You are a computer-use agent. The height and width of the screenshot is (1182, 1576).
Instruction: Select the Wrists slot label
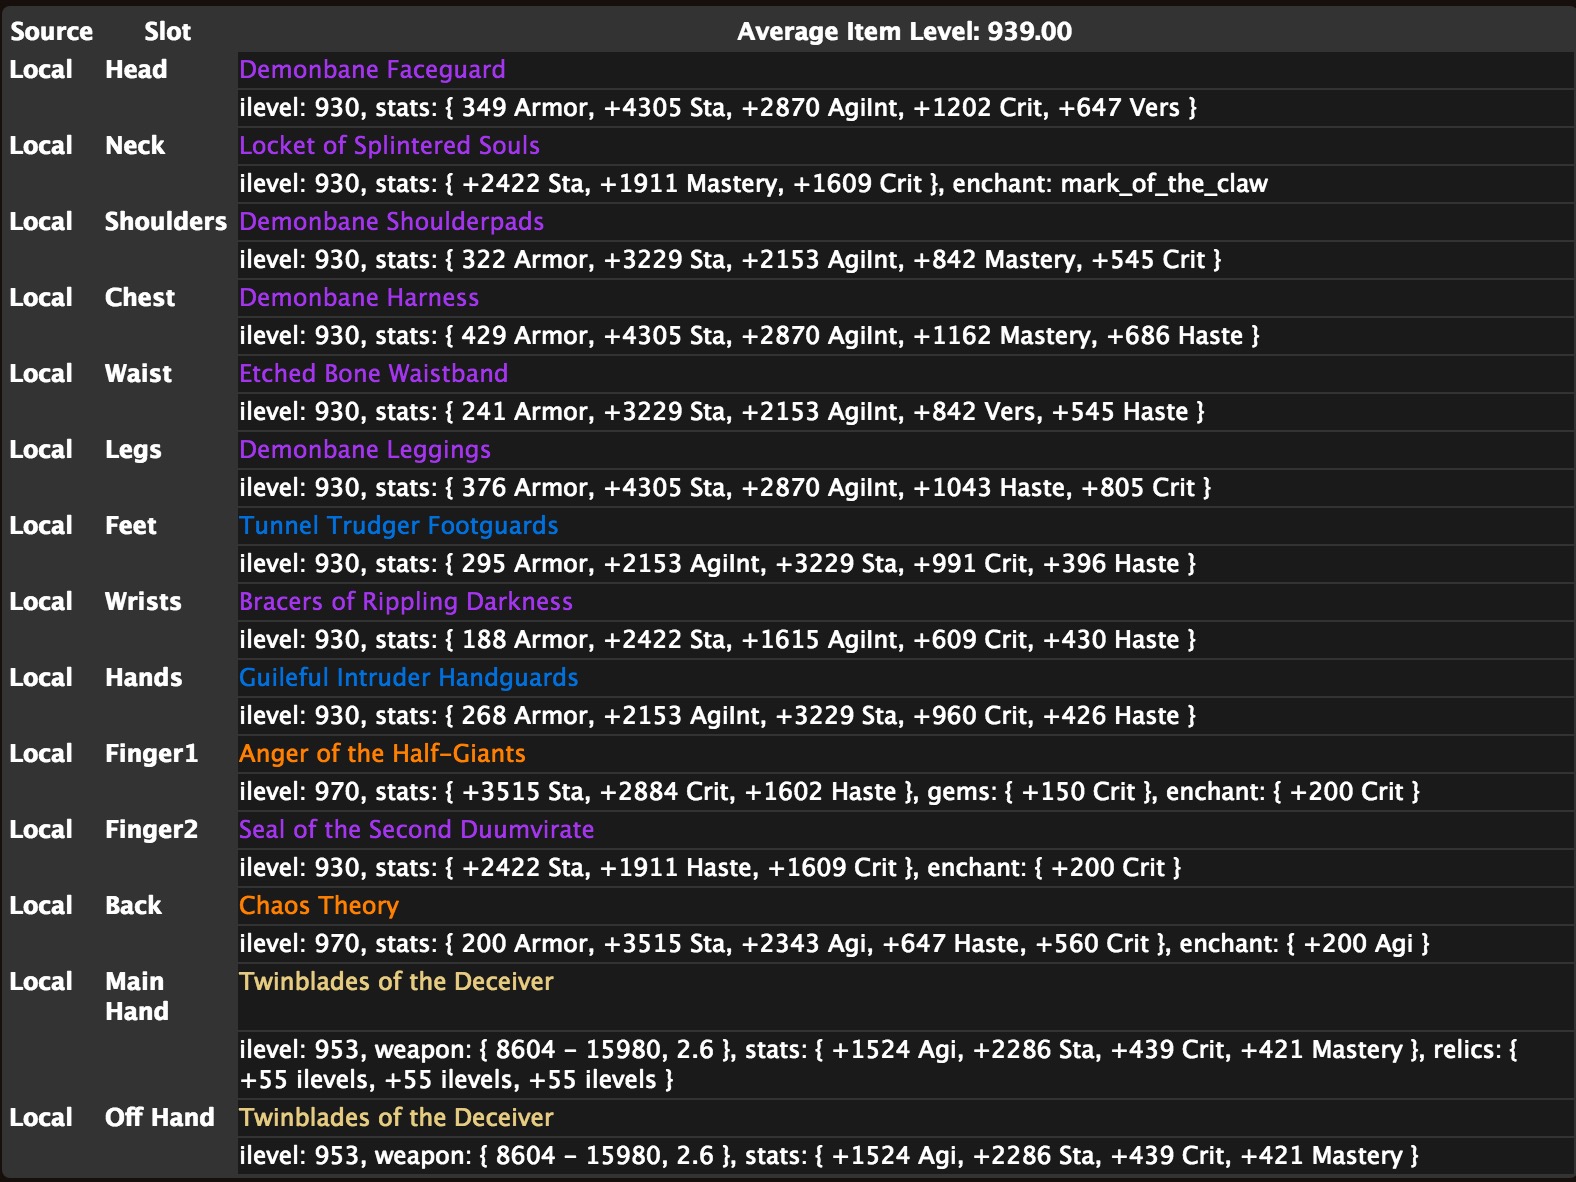coord(143,602)
